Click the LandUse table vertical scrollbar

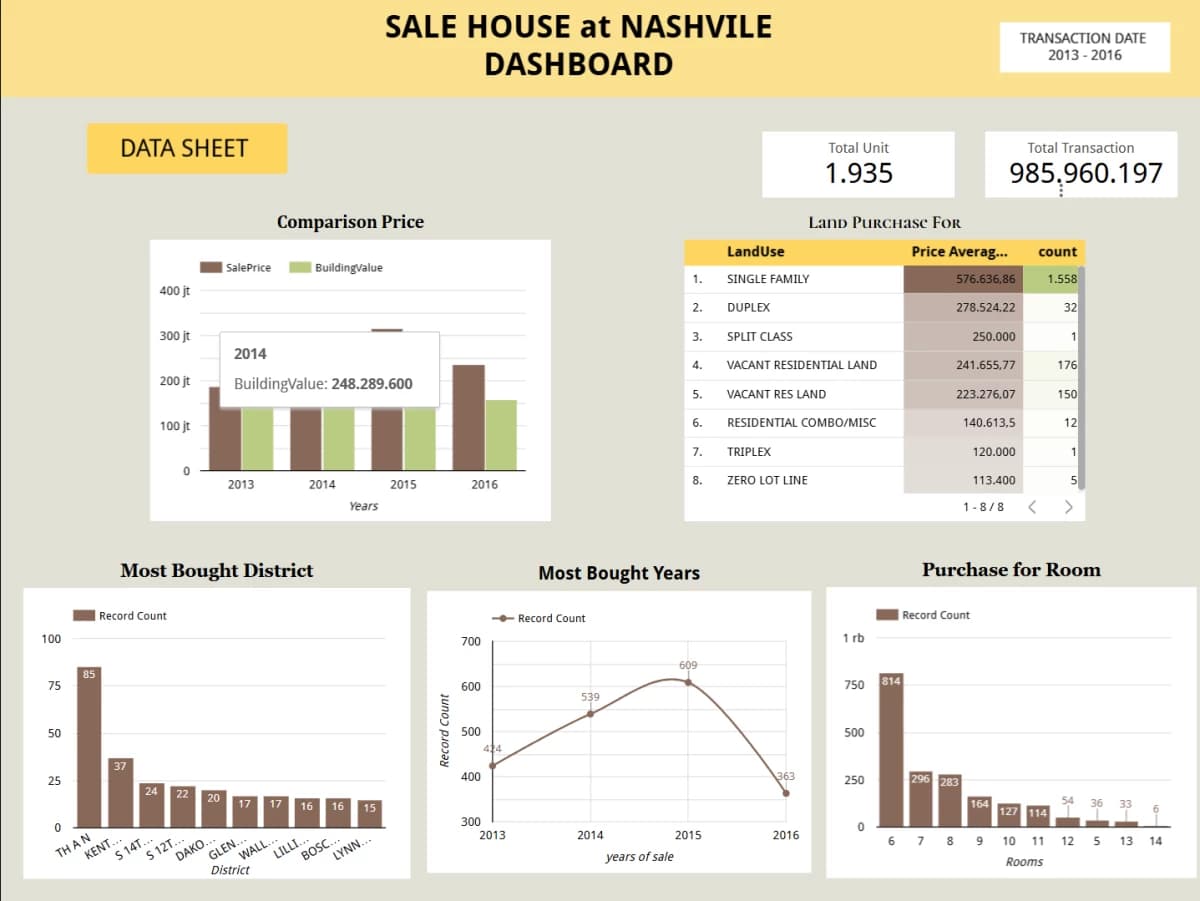pos(1081,378)
